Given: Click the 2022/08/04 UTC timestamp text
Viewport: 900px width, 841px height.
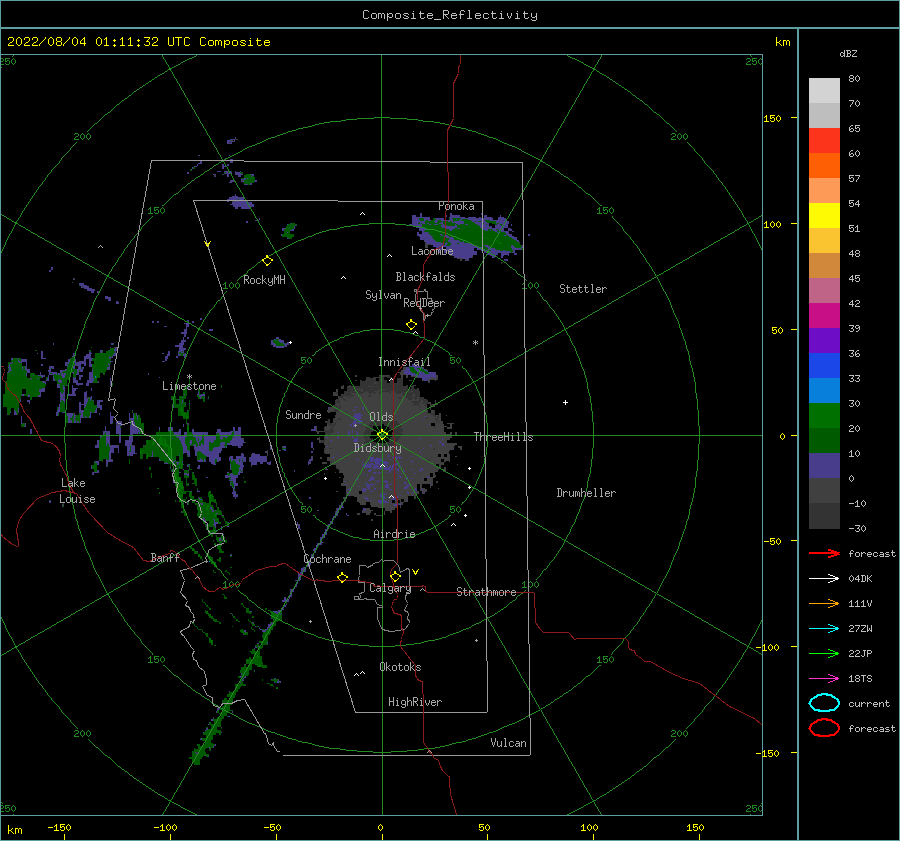Looking at the screenshot, I should pos(138,42).
